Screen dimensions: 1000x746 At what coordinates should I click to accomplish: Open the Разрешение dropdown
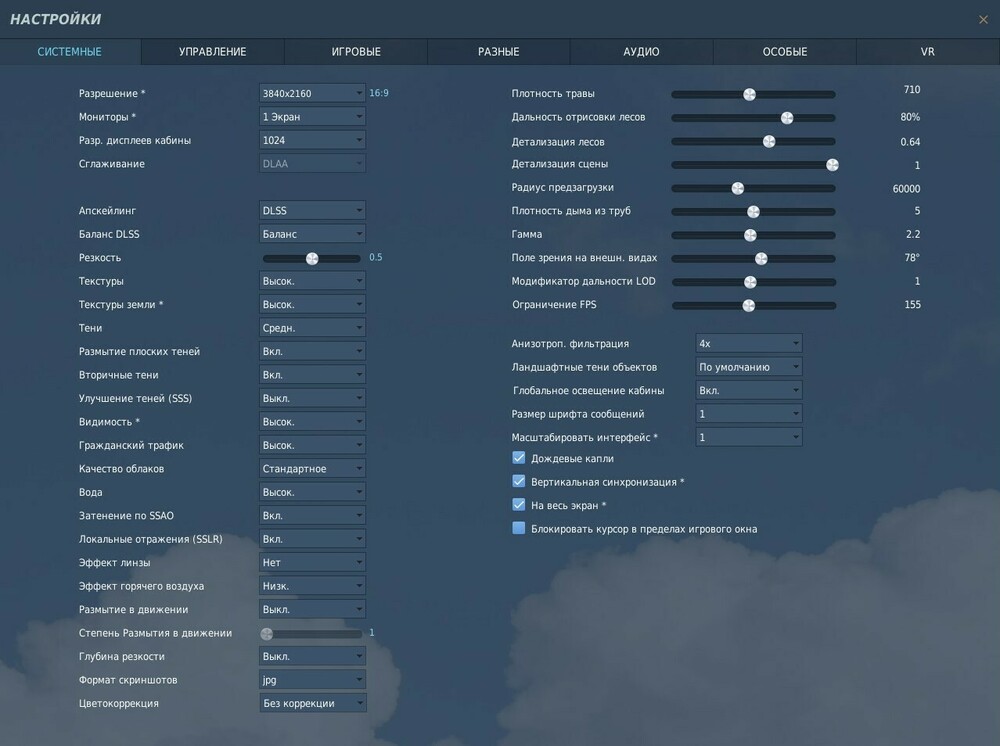click(311, 93)
